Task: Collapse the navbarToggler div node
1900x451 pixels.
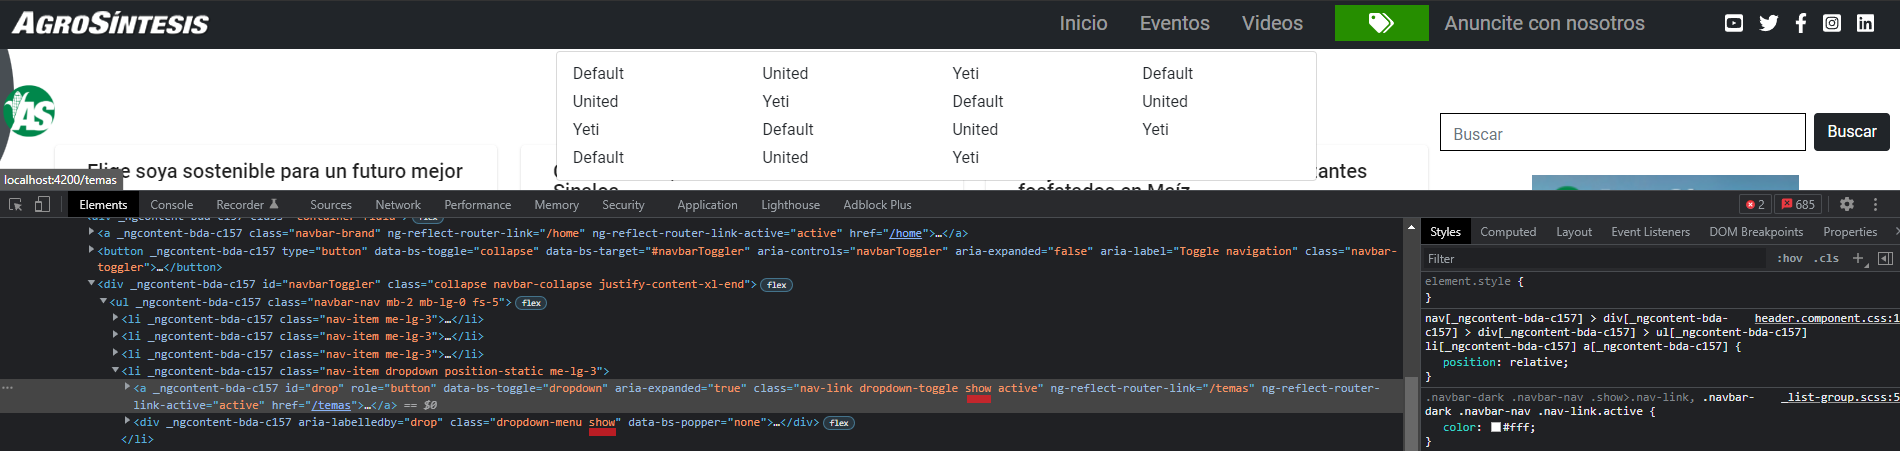Action: coord(92,284)
